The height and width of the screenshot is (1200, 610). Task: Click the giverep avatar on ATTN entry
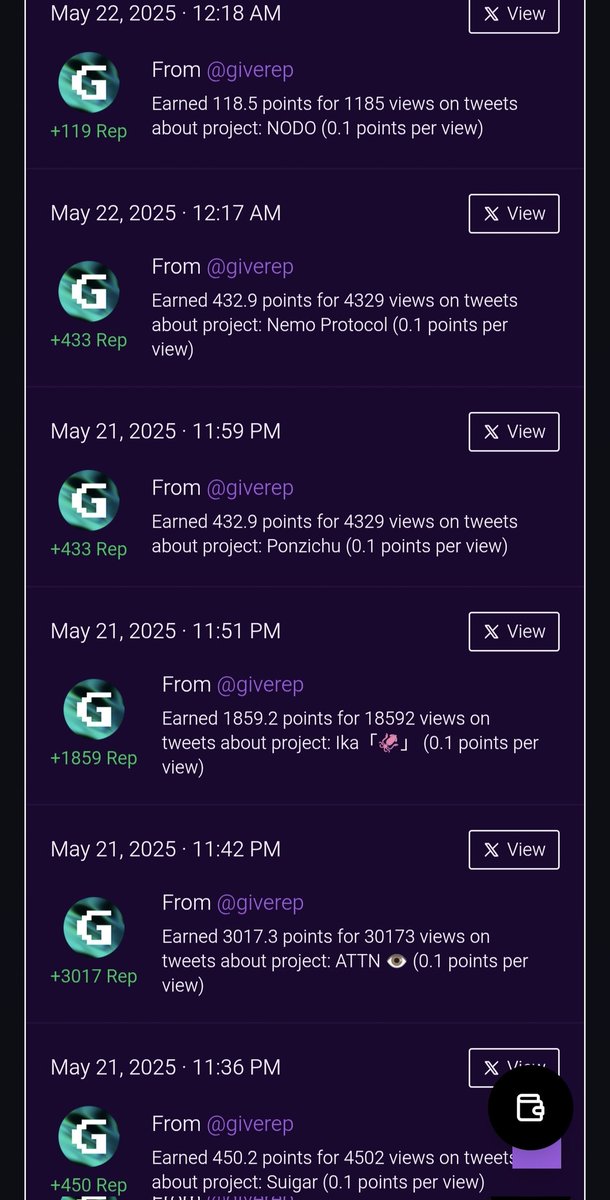point(94,926)
